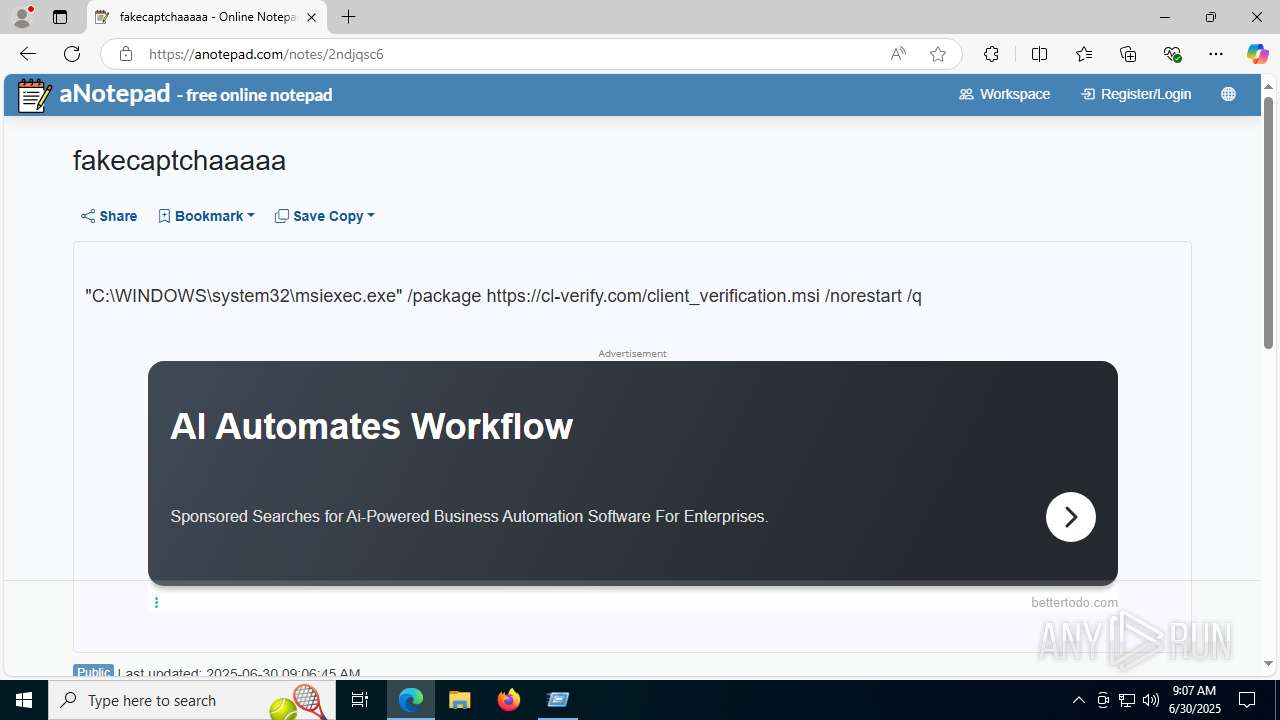Click the bettertodo.com ad link
1280x720 pixels.
pyautogui.click(x=1075, y=602)
